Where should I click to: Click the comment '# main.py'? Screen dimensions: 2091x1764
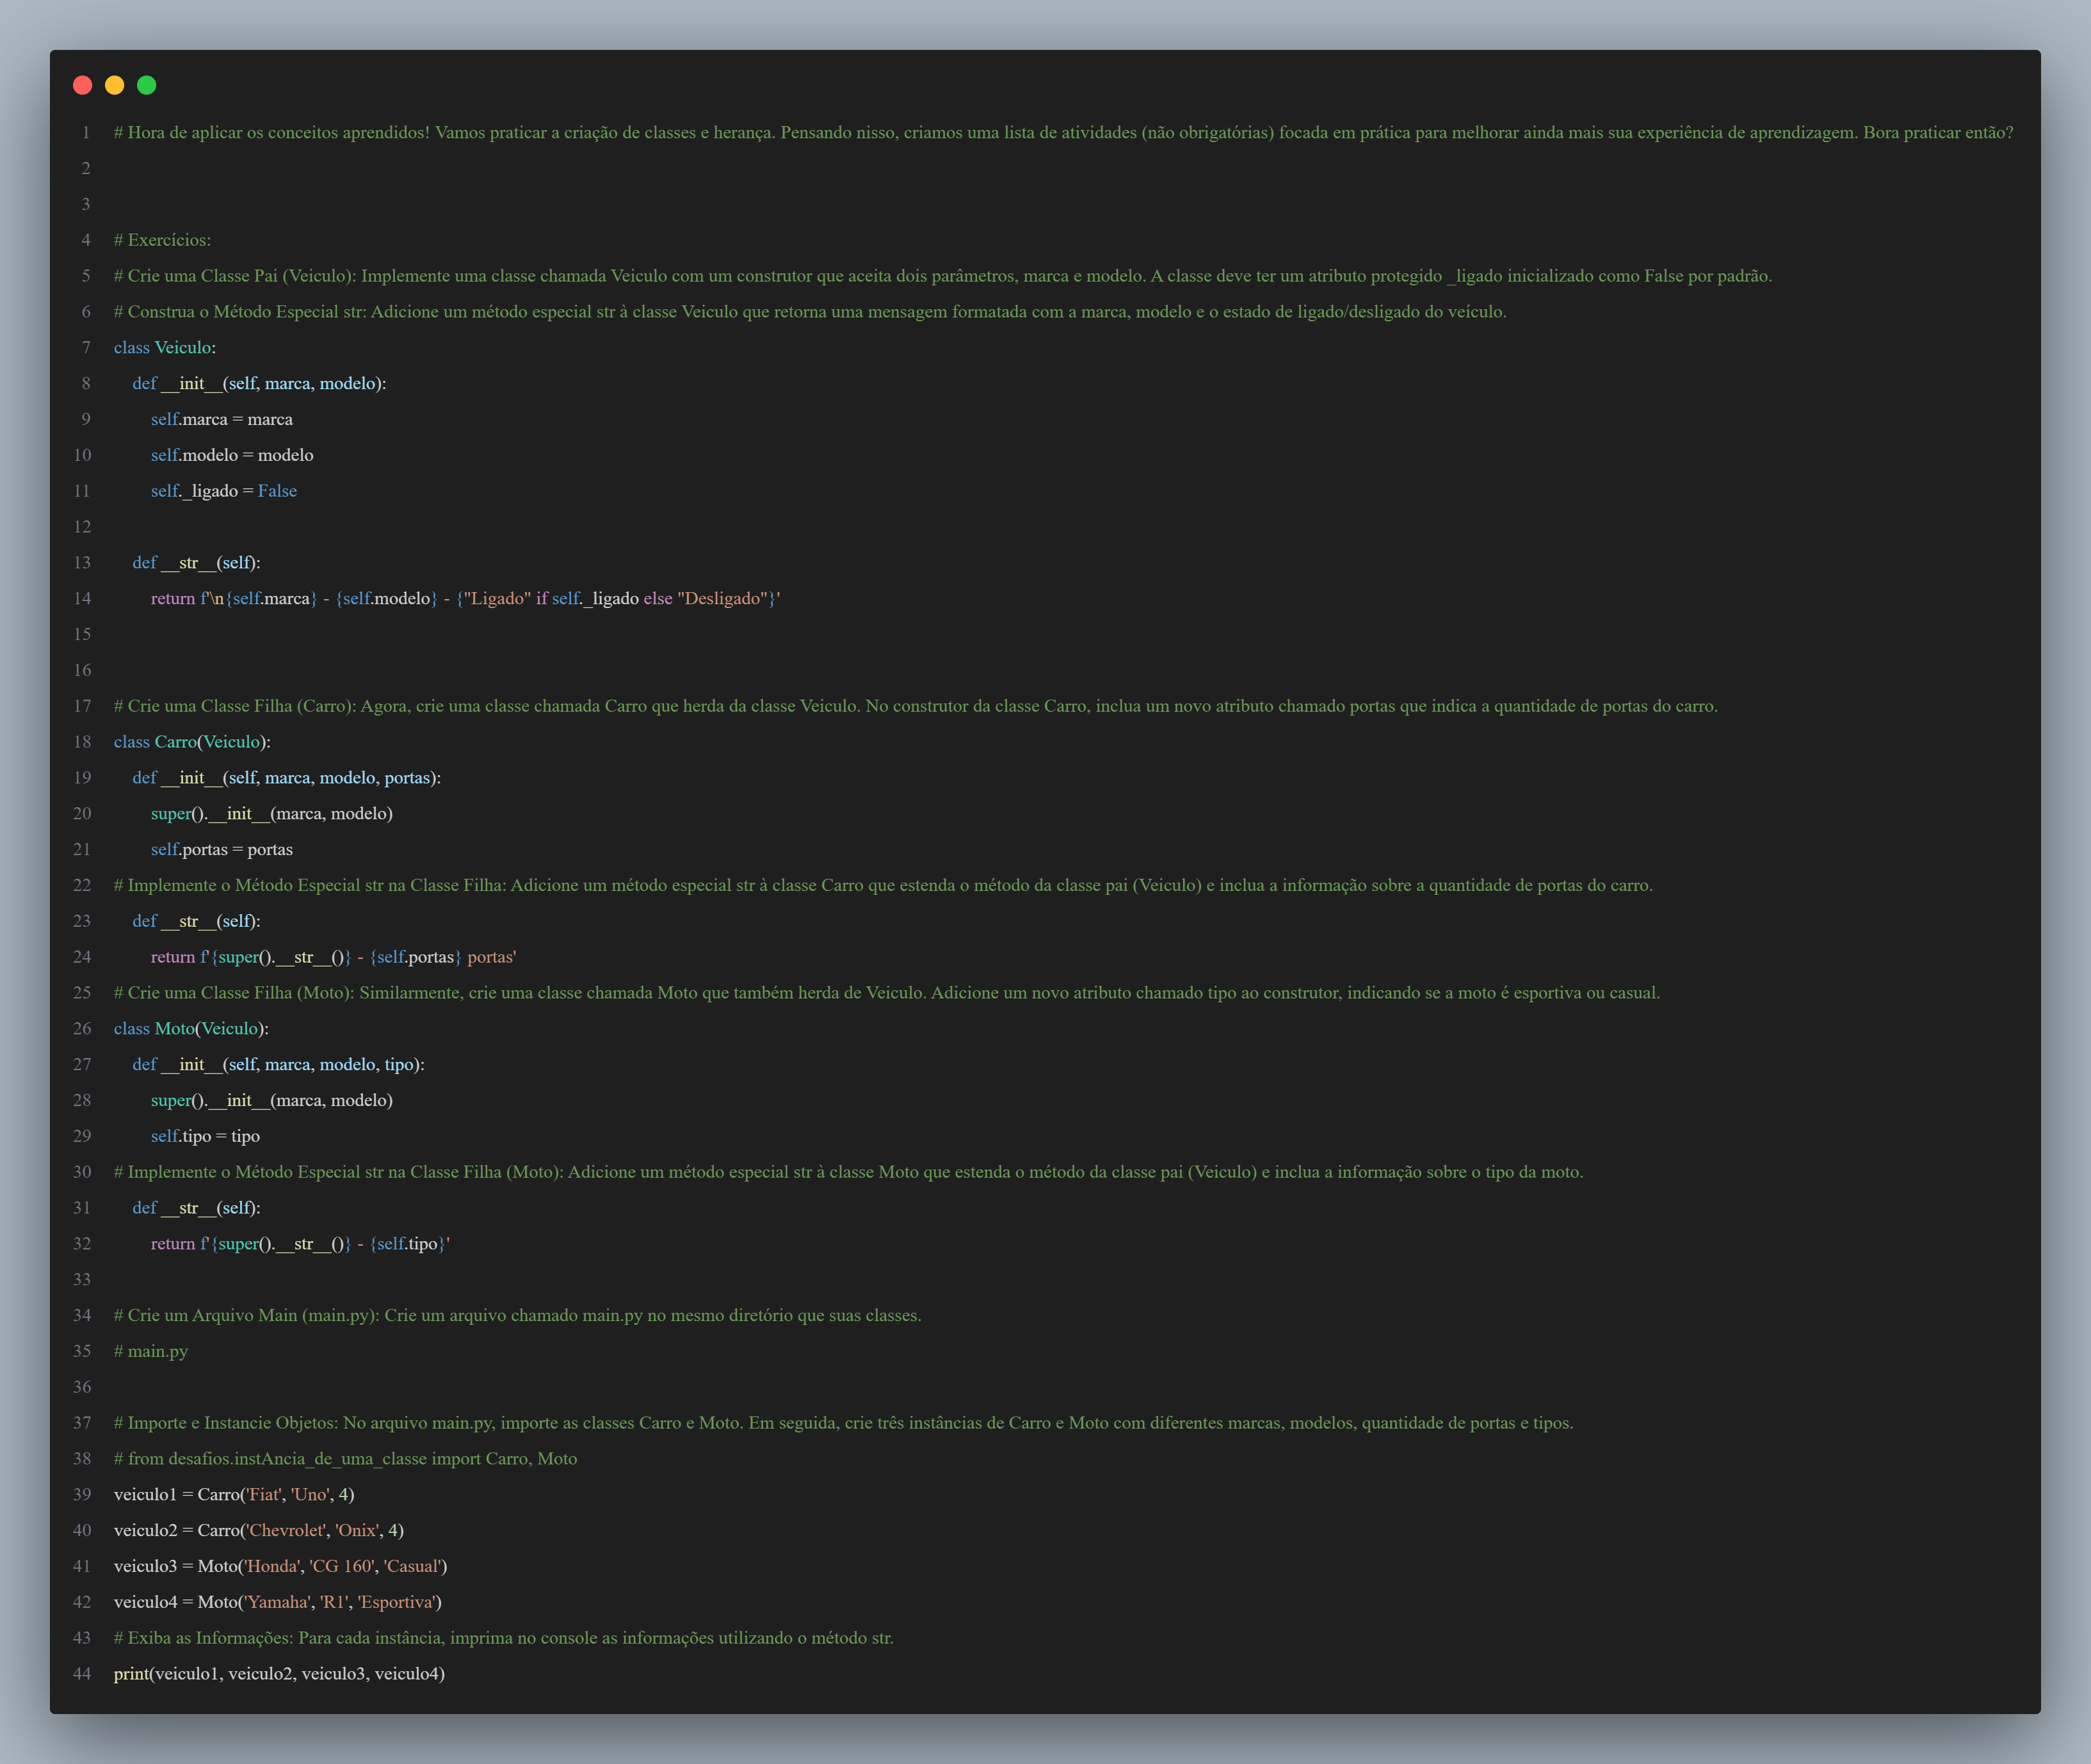151,1351
